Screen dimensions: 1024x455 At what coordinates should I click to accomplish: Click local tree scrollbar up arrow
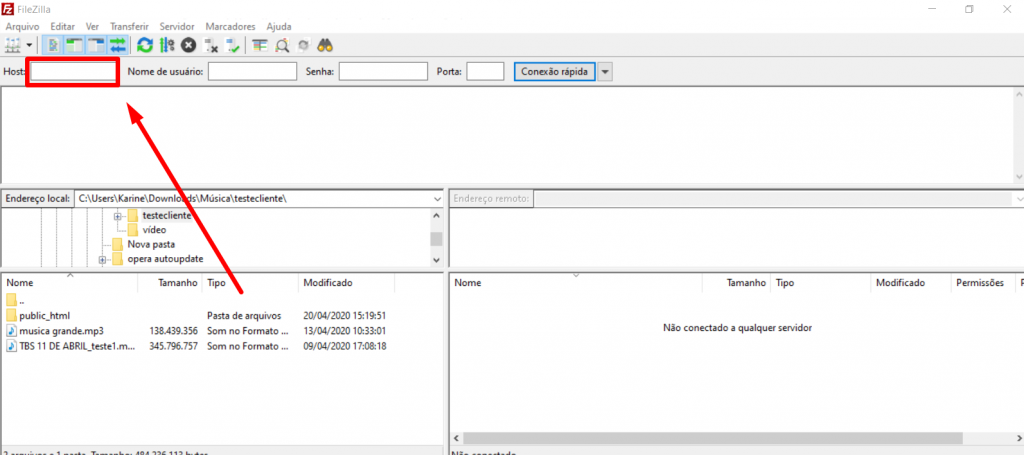click(436, 216)
